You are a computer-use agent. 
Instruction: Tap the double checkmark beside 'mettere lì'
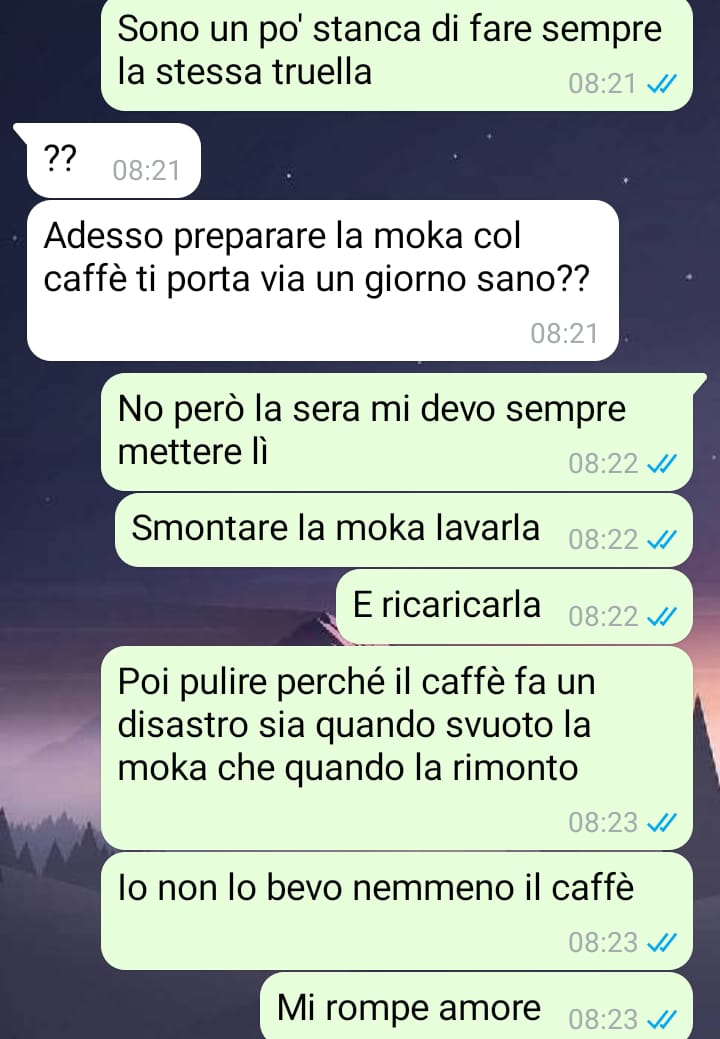click(661, 464)
